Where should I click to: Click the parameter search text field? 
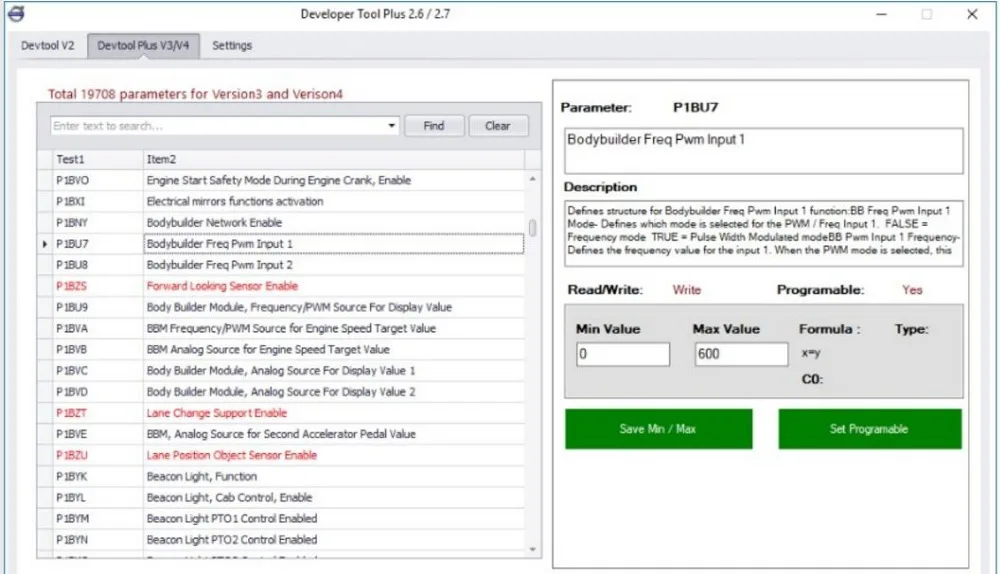[217, 126]
